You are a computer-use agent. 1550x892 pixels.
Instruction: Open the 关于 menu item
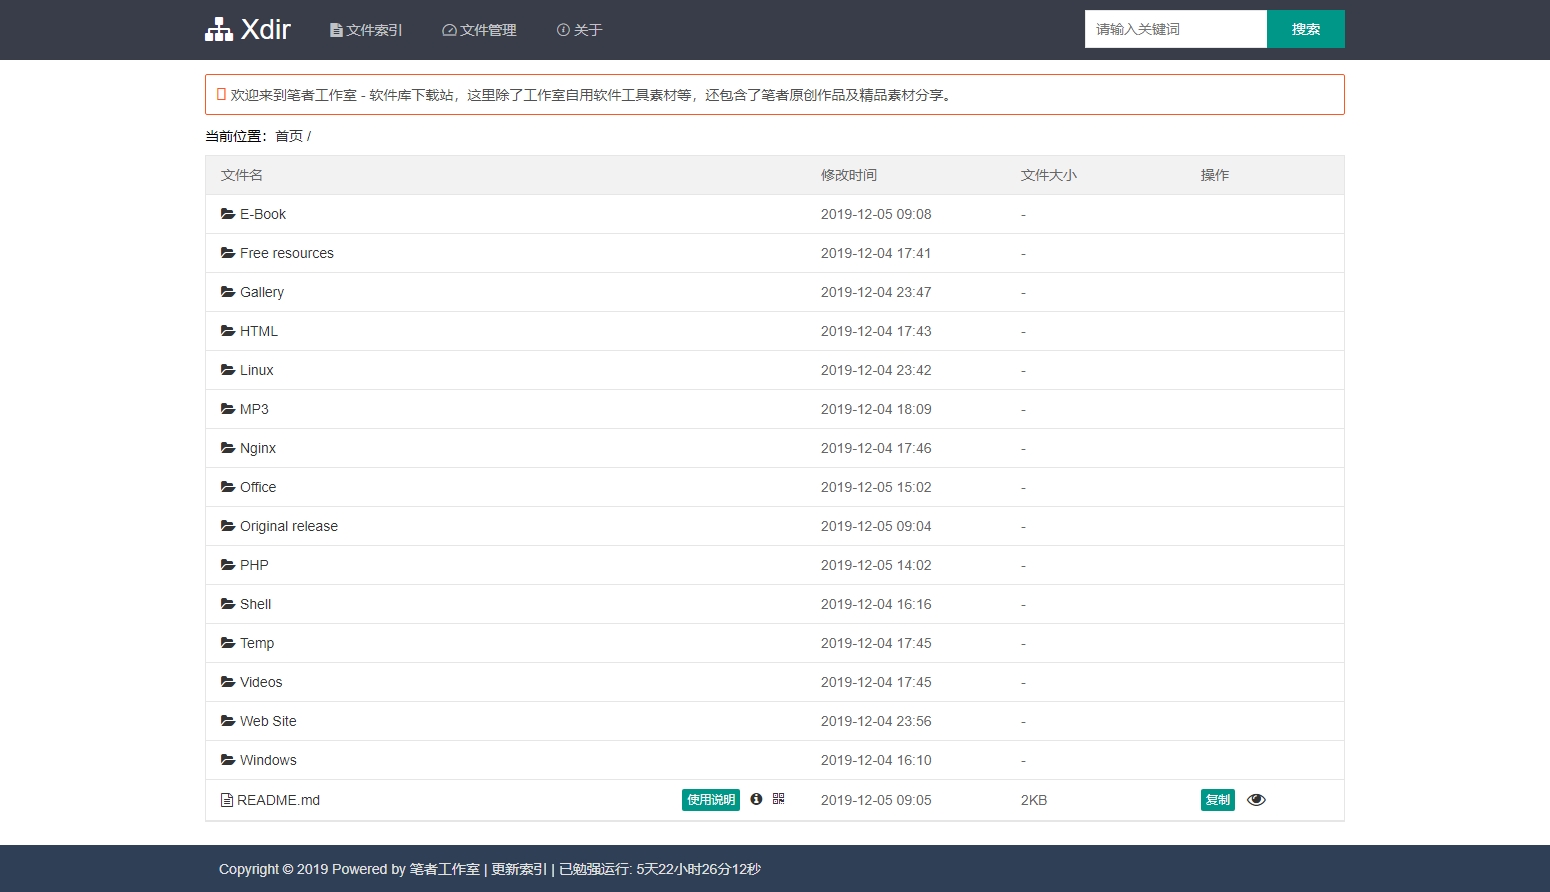[x=580, y=30]
